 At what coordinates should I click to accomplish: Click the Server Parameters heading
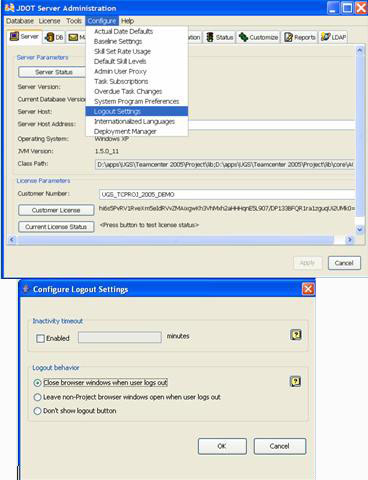click(43, 57)
